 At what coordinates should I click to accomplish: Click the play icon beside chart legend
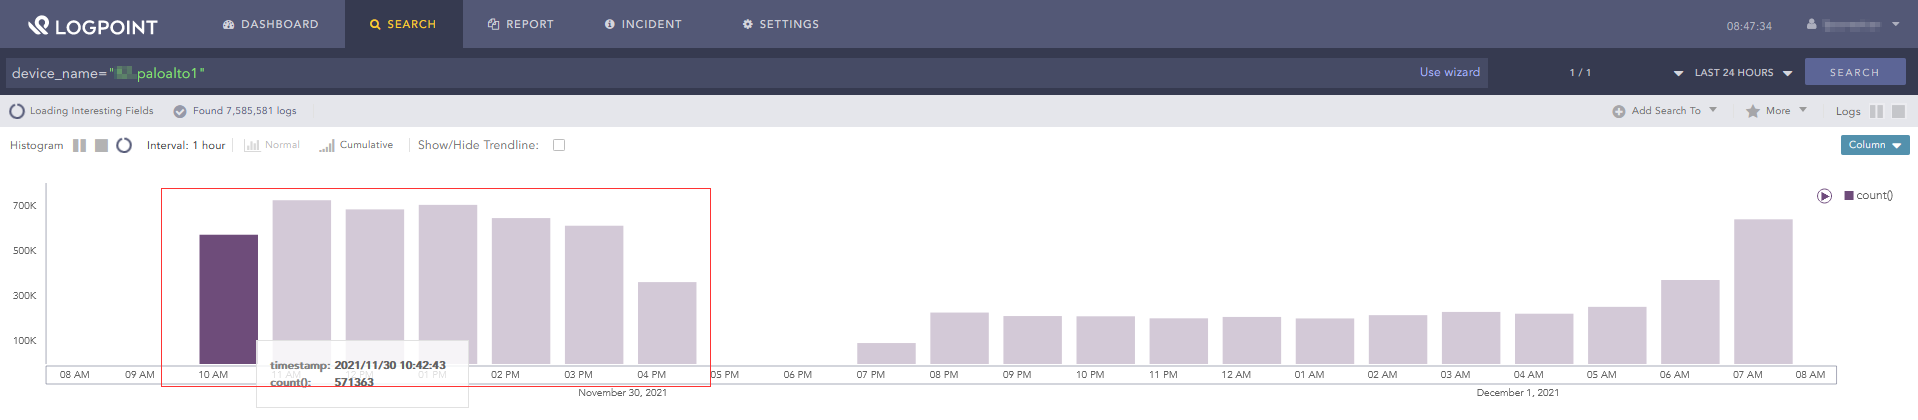click(x=1824, y=196)
